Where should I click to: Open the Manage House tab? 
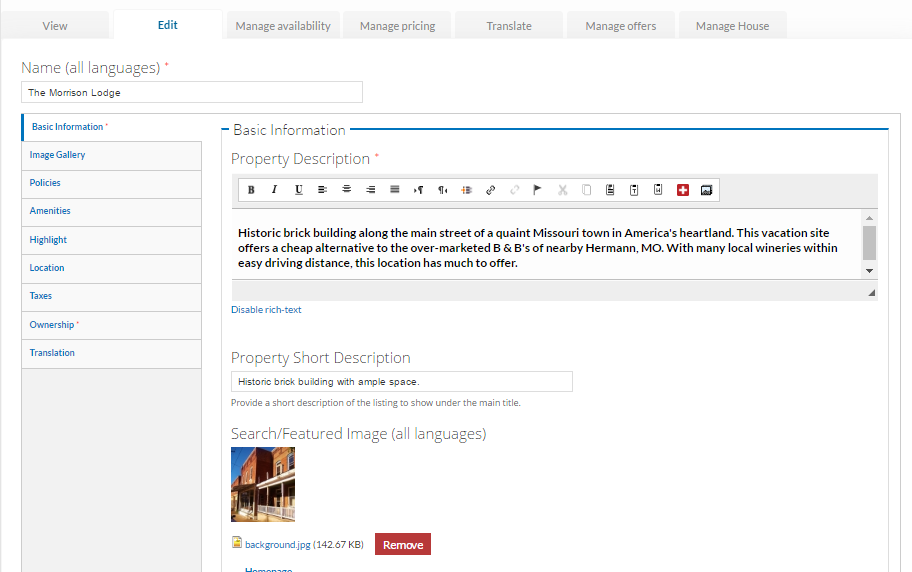click(732, 26)
